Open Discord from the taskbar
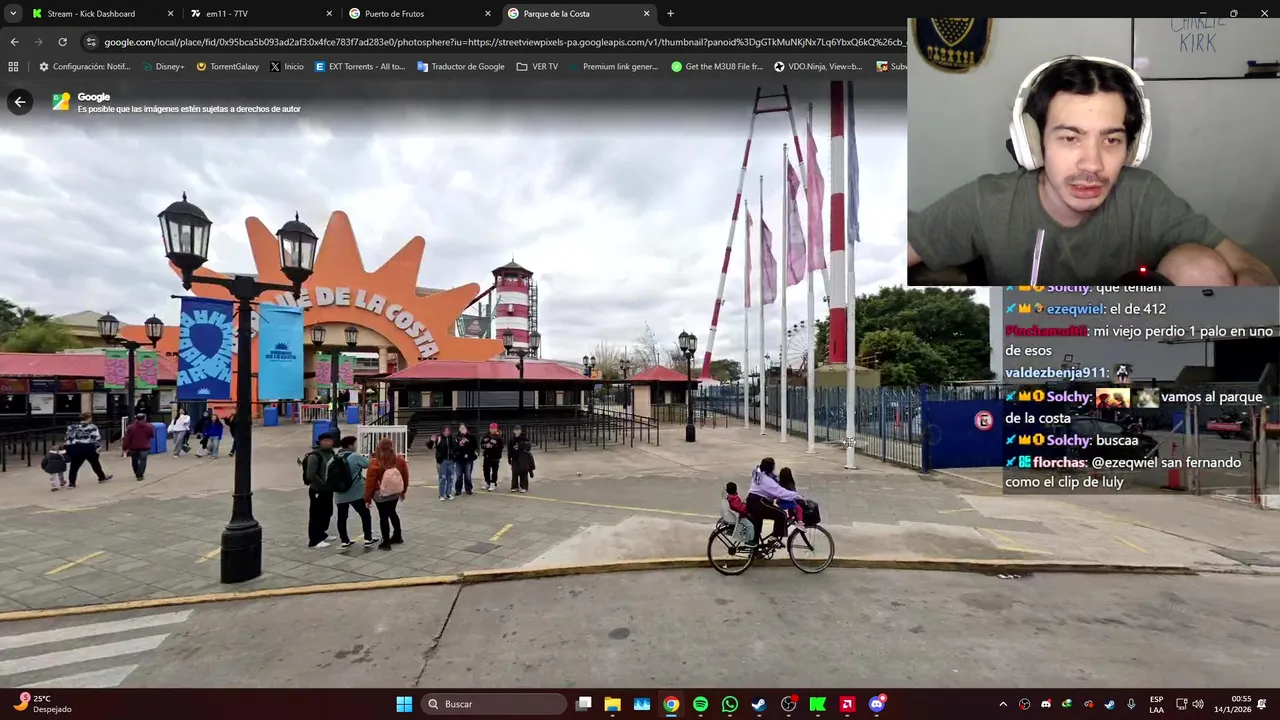 877,704
